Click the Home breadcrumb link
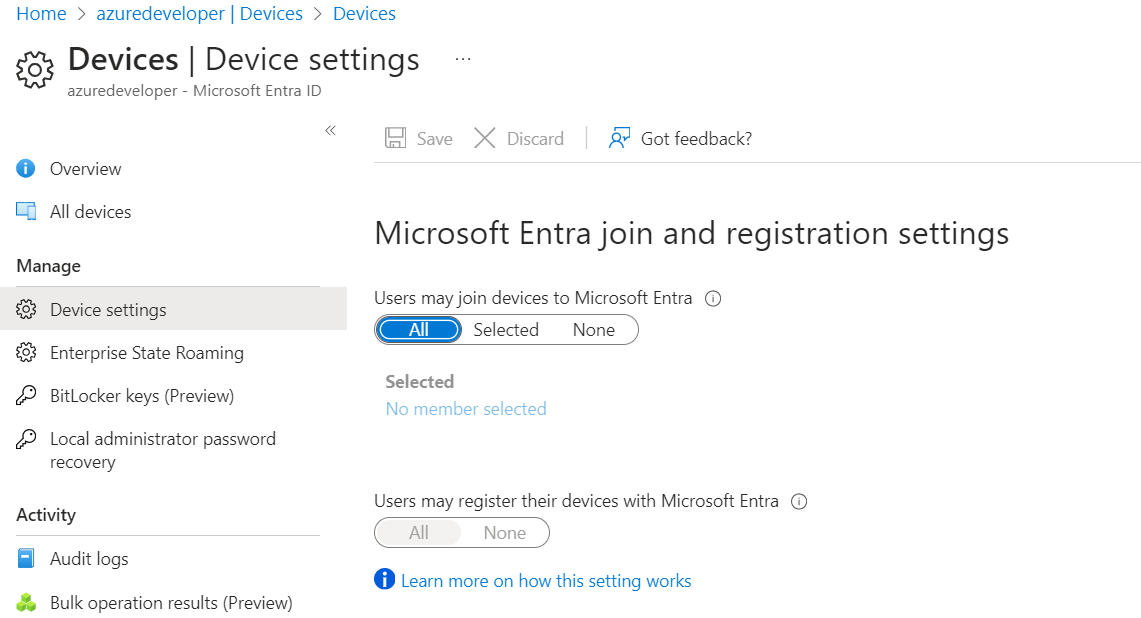Screen dimensions: 1141x618 (x=41, y=14)
